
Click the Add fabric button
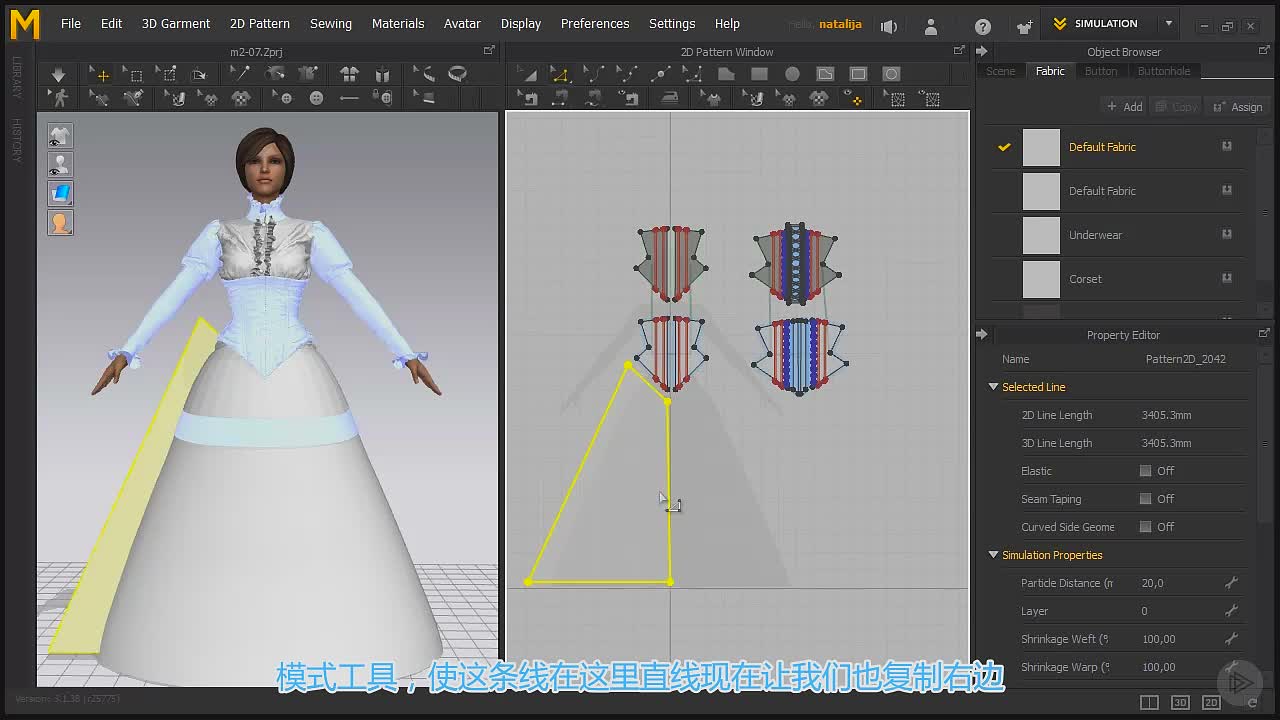point(1124,107)
